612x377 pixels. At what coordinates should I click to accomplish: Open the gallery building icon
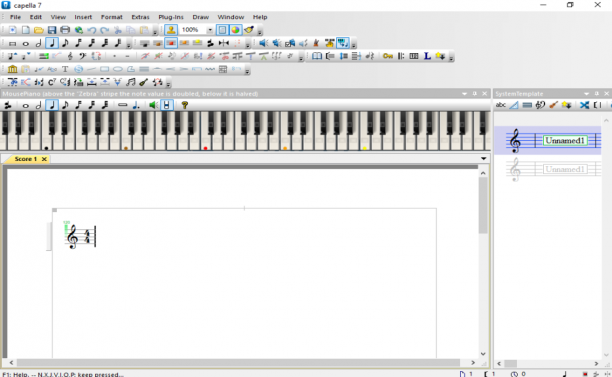(x=12, y=69)
